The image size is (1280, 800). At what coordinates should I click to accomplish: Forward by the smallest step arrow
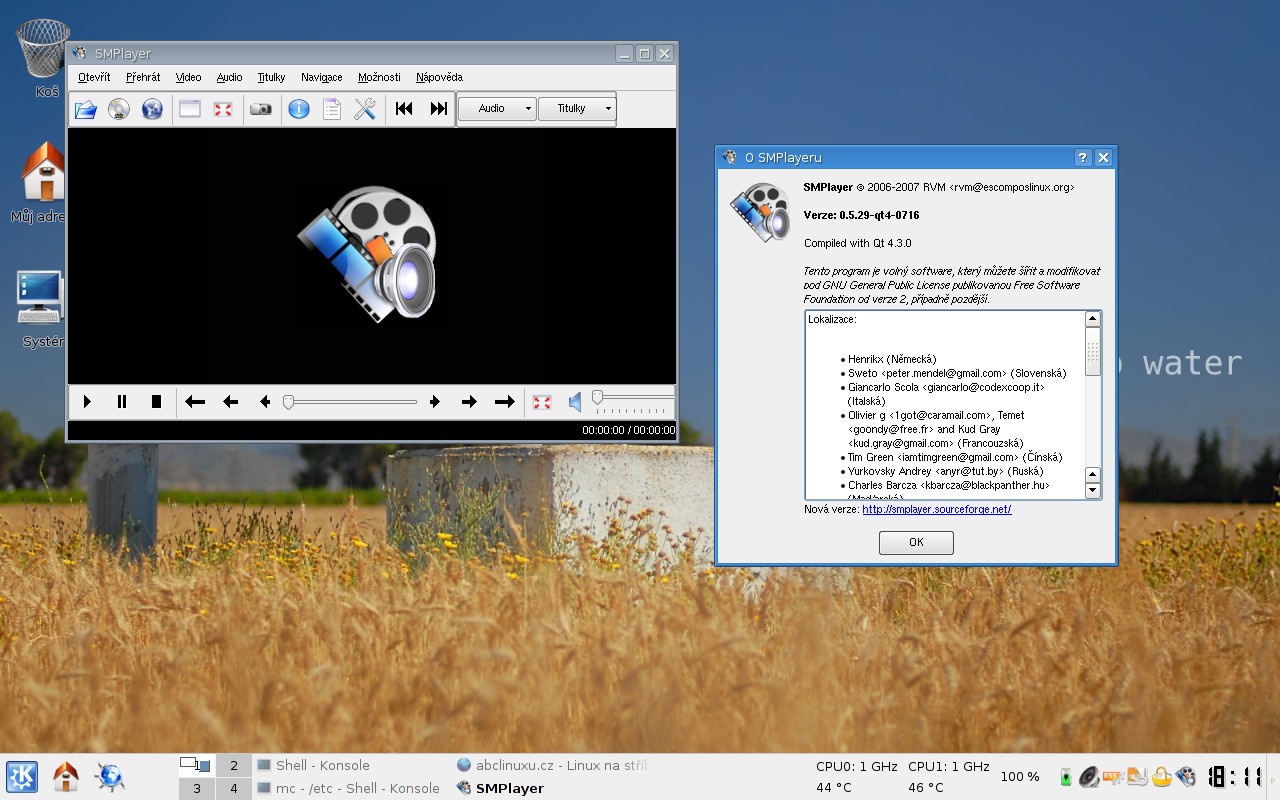coord(434,402)
